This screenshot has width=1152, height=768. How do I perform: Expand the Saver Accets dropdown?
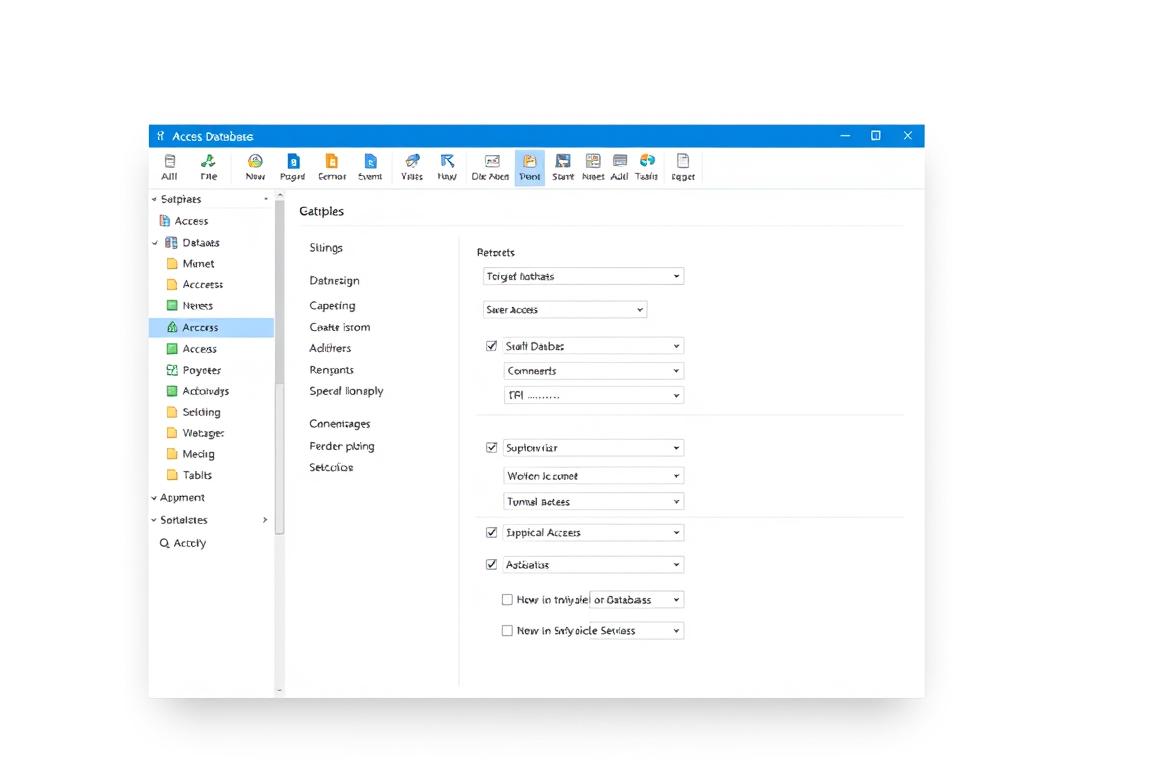565,310
